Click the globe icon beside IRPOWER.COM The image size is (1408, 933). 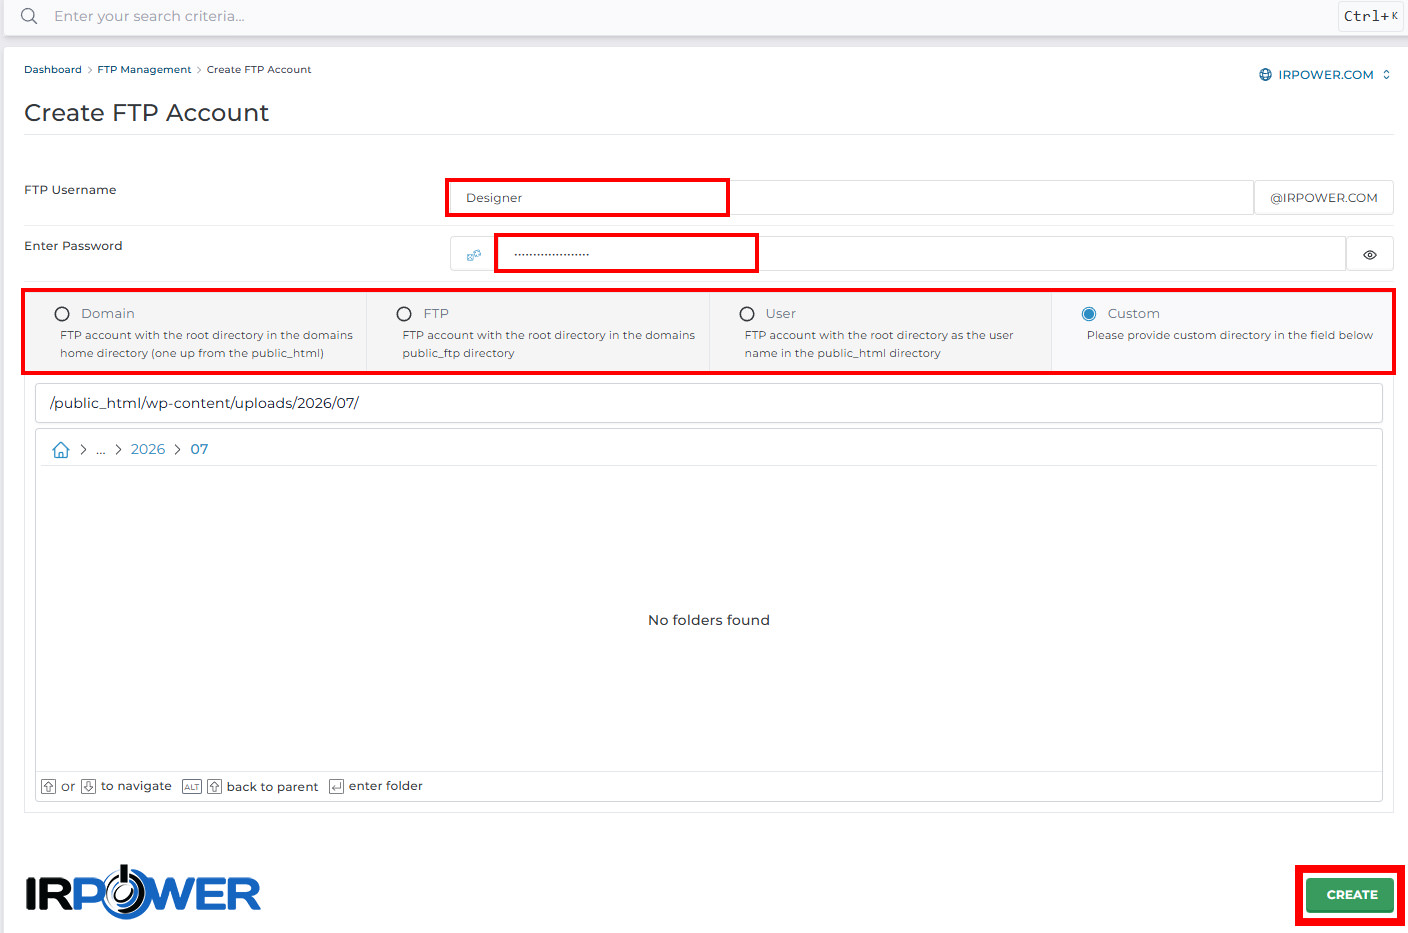(x=1265, y=75)
